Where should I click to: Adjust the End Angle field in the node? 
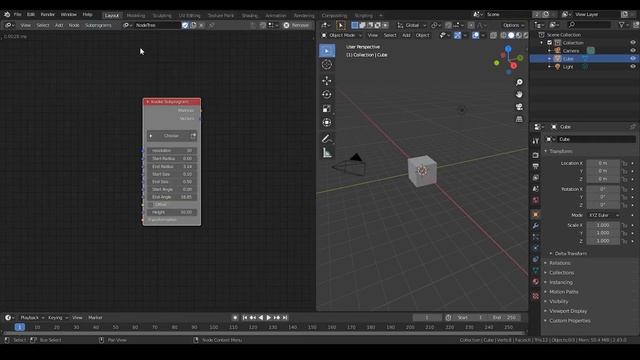point(172,197)
